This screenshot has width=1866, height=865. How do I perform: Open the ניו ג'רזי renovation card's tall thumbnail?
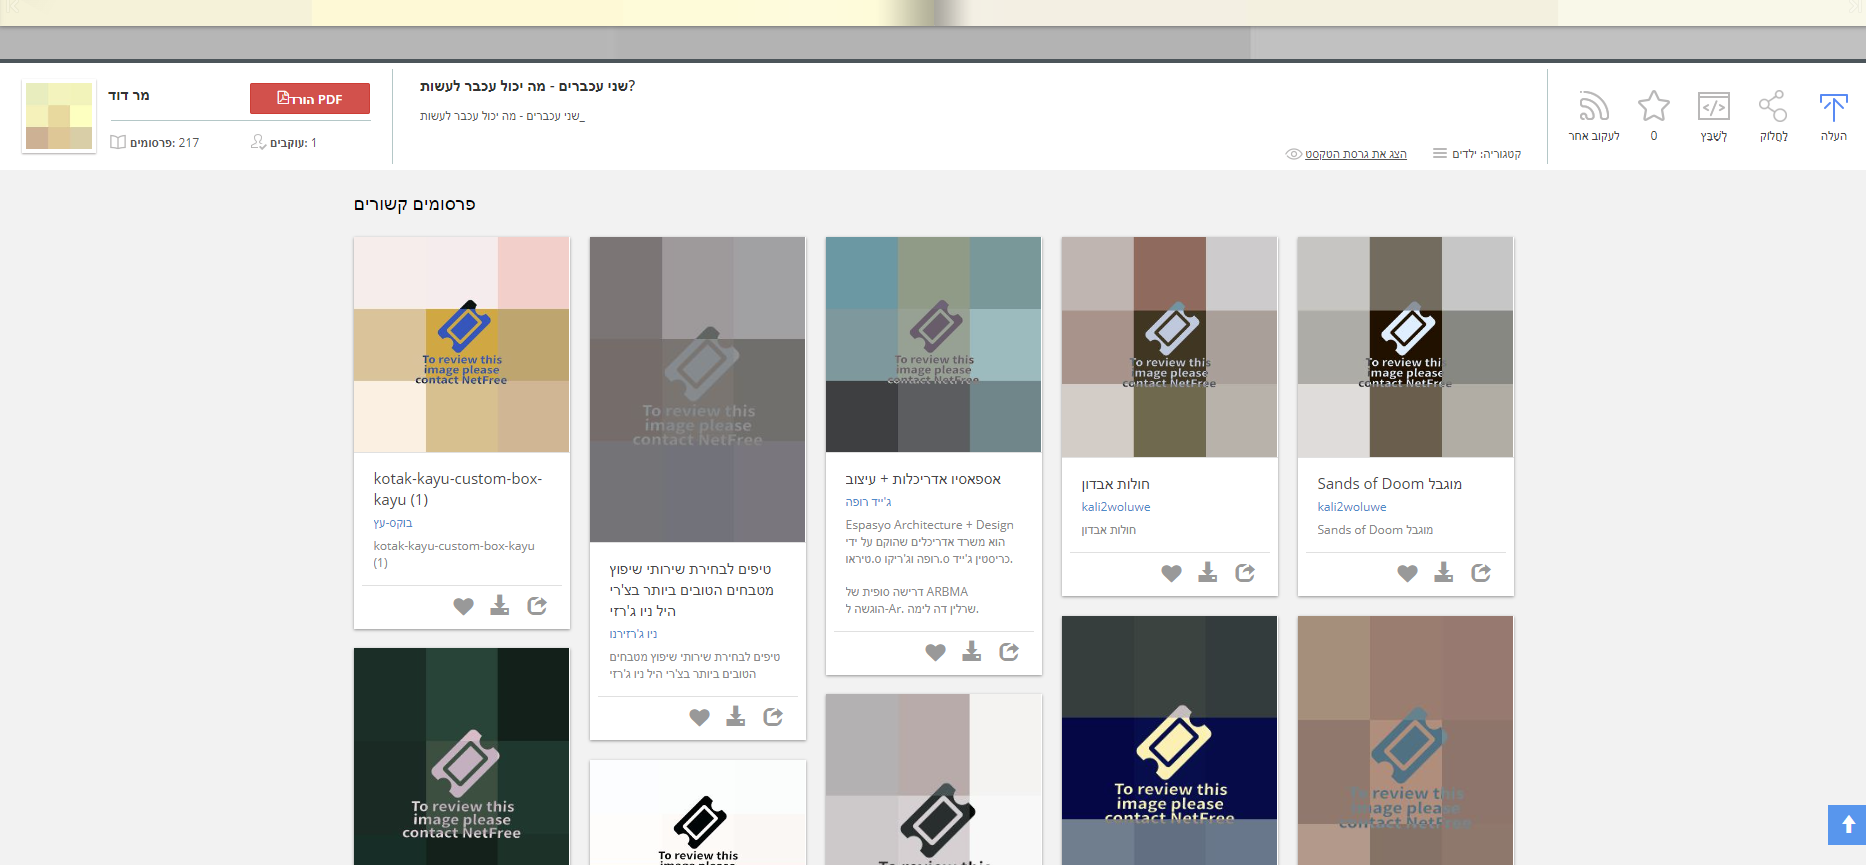click(x=698, y=390)
